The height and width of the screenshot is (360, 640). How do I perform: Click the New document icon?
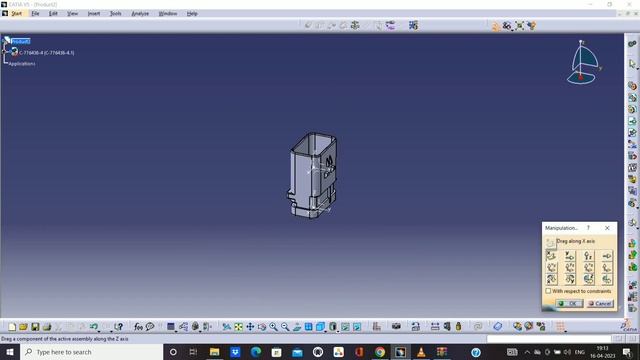[12, 327]
